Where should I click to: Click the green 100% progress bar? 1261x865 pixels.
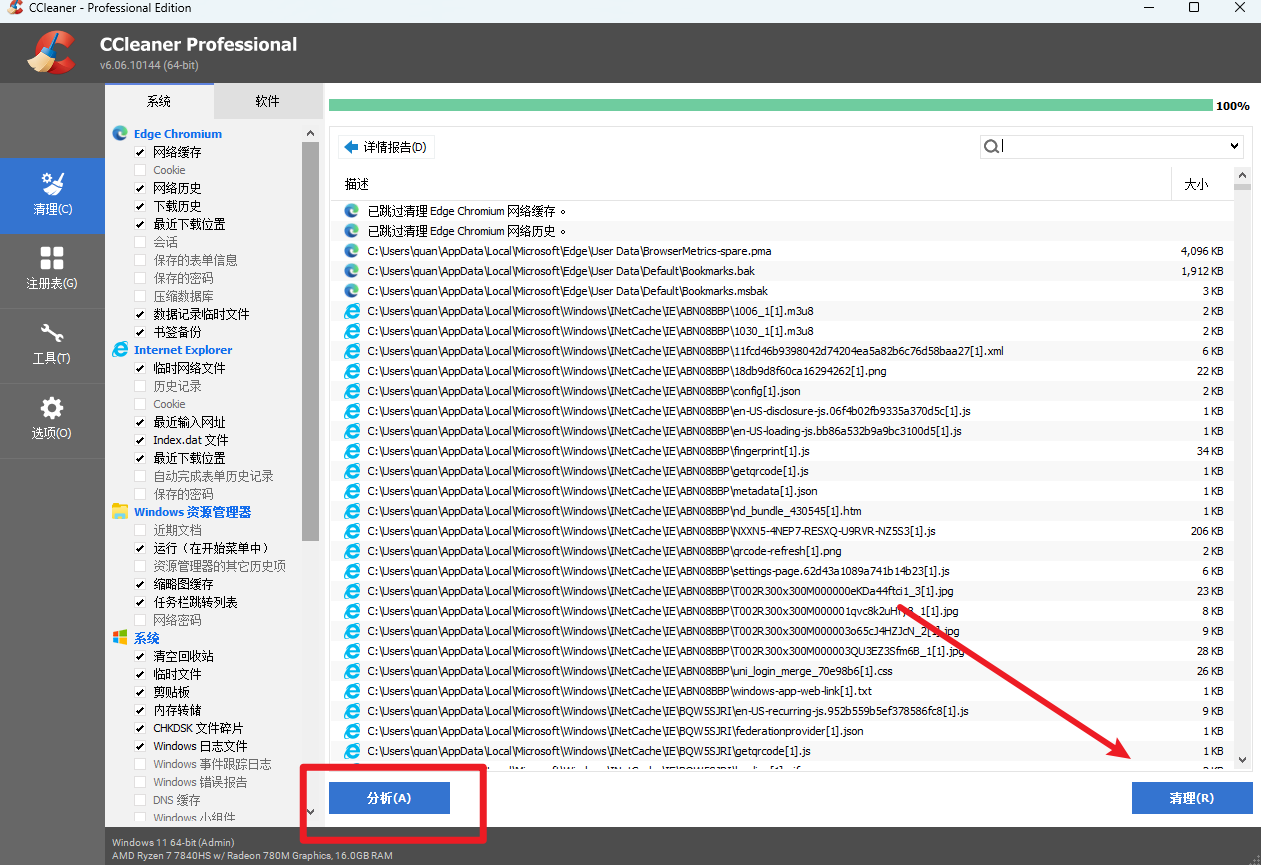click(x=770, y=105)
